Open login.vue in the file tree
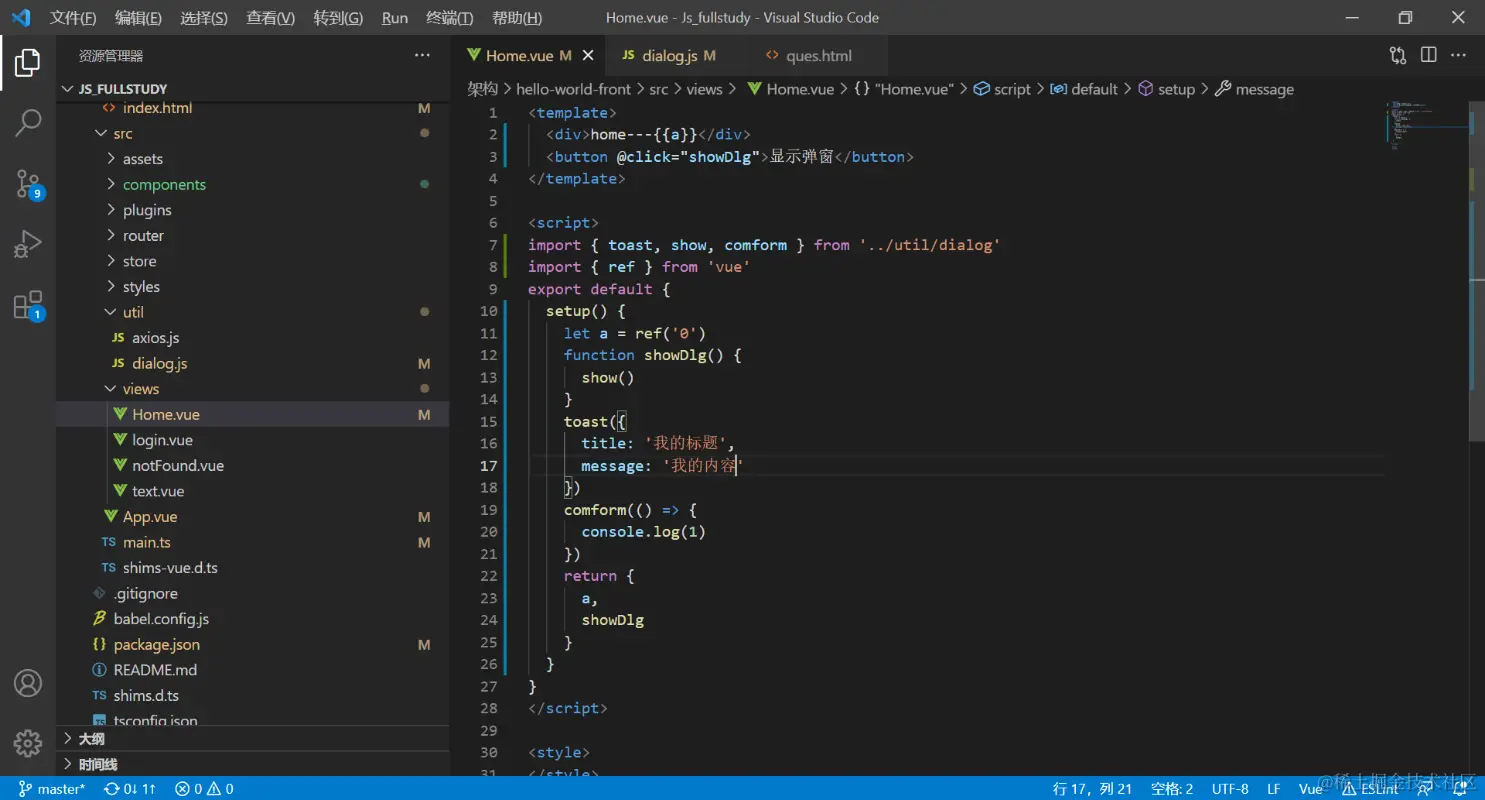This screenshot has width=1485, height=800. click(162, 440)
